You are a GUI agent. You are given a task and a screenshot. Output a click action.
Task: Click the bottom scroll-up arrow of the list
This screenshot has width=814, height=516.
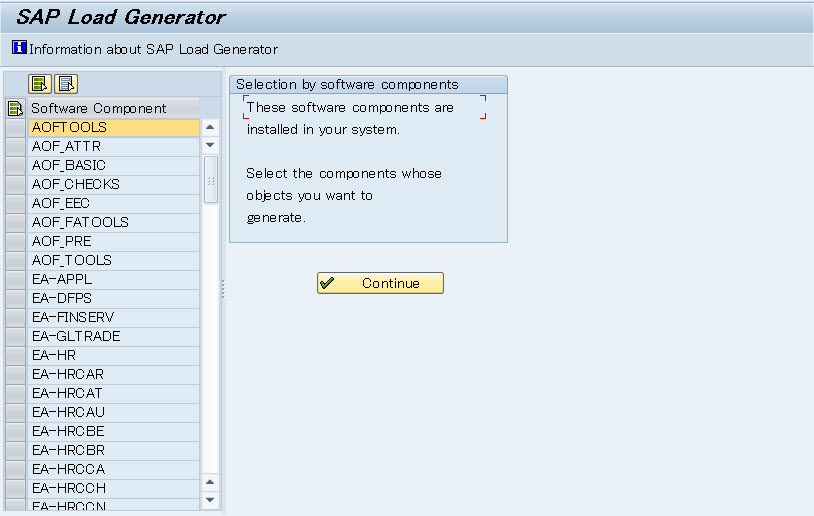[210, 482]
